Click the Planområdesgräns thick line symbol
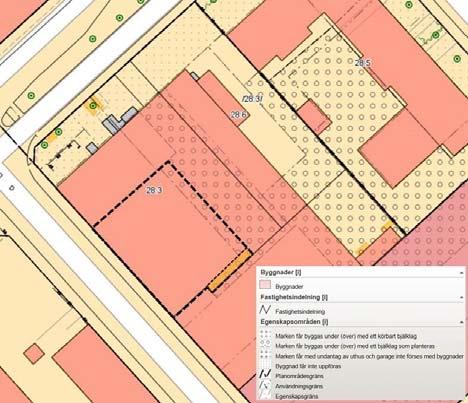The image size is (468, 403). 265,374
